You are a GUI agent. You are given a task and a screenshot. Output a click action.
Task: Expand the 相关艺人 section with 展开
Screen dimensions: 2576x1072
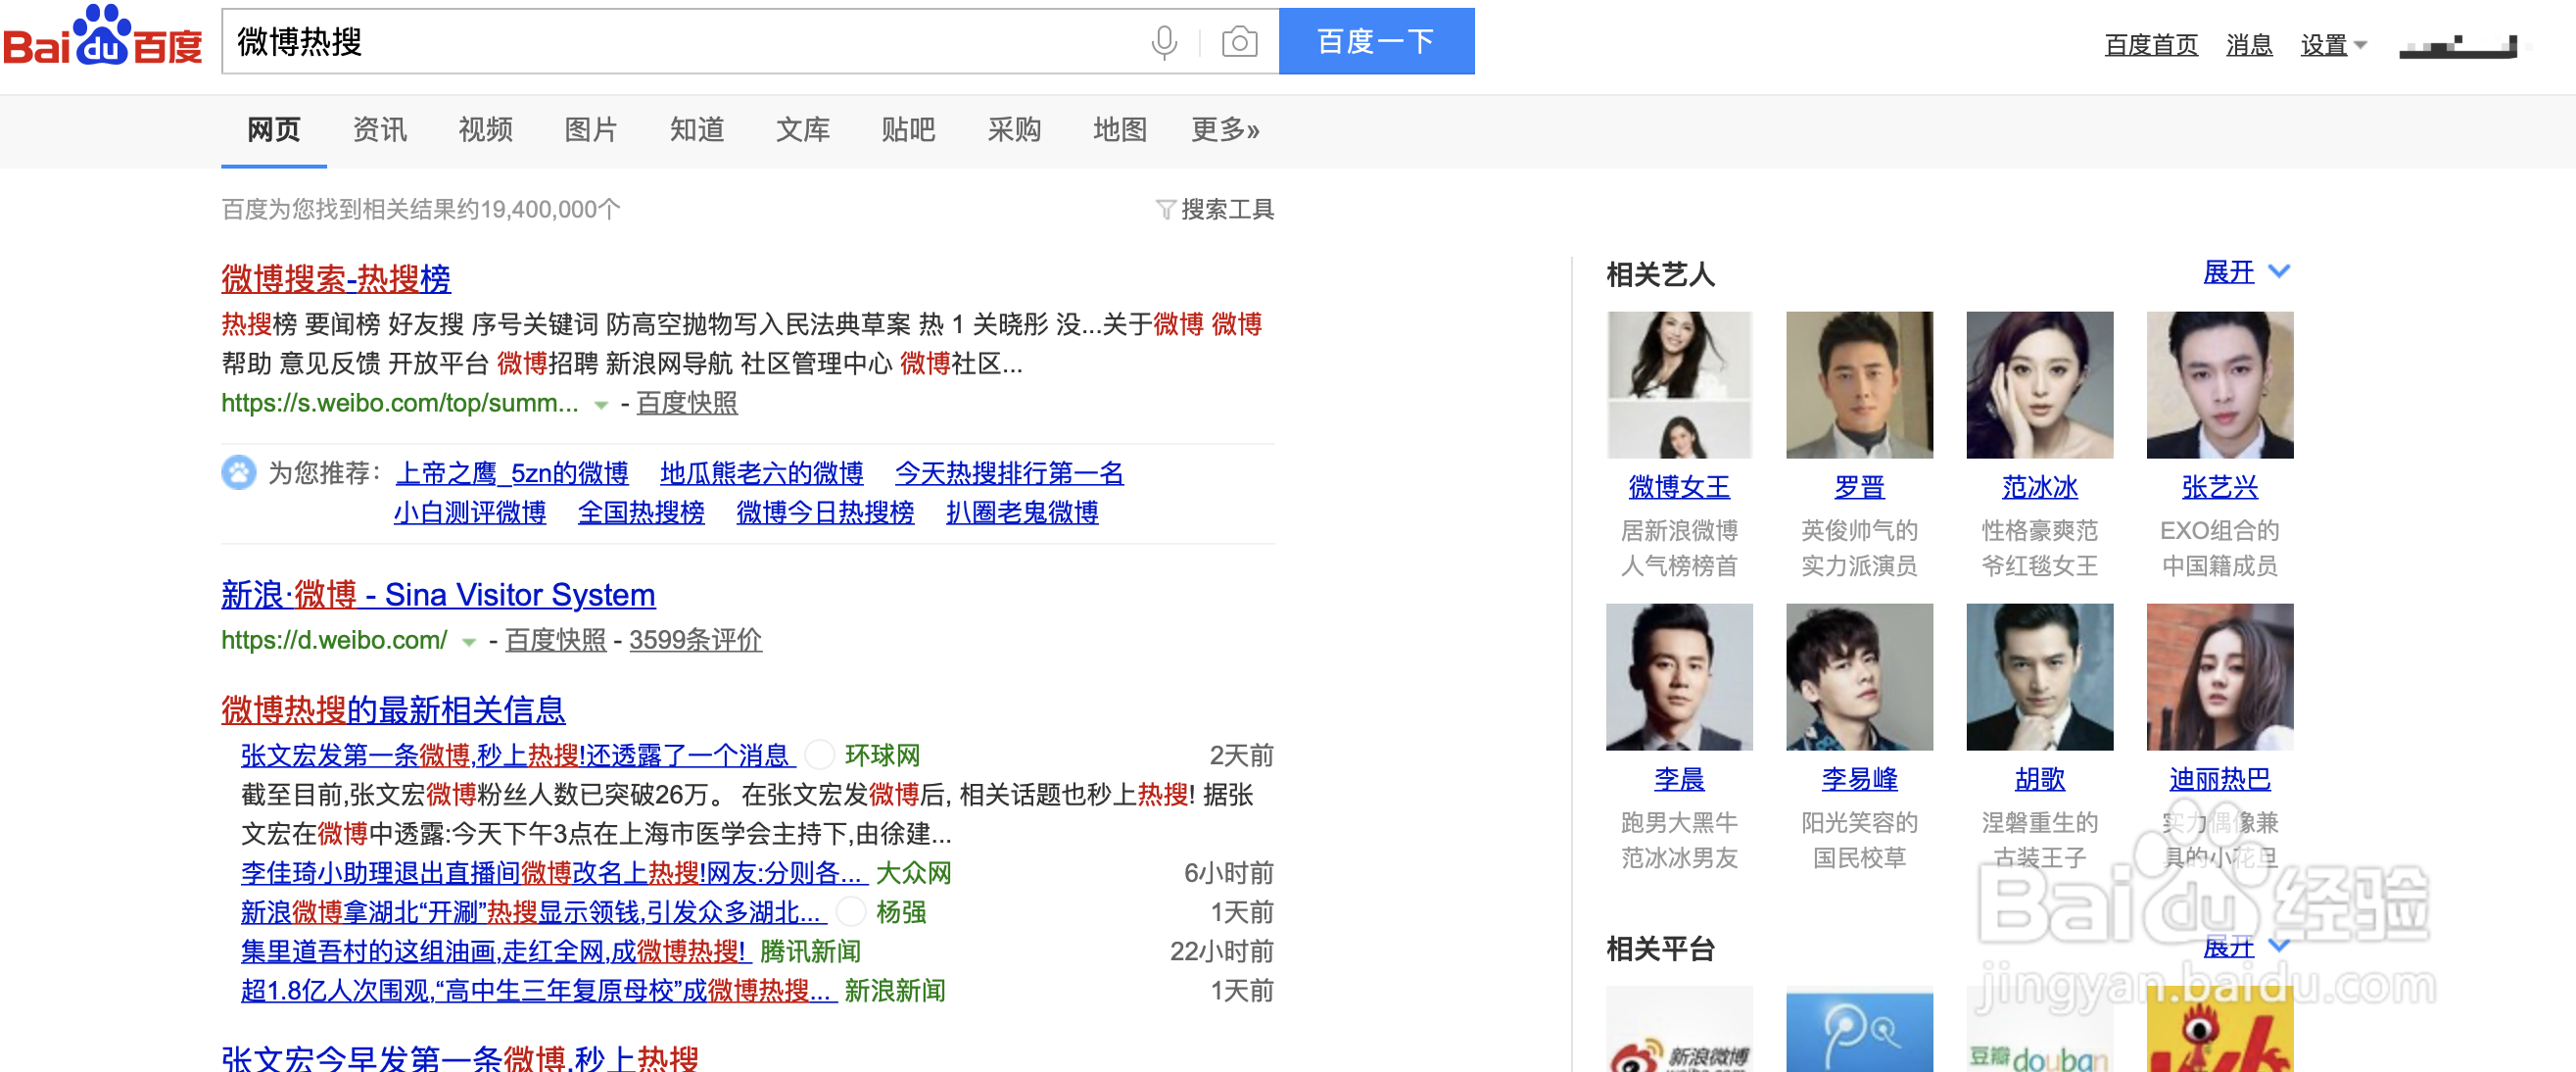pos(2245,272)
